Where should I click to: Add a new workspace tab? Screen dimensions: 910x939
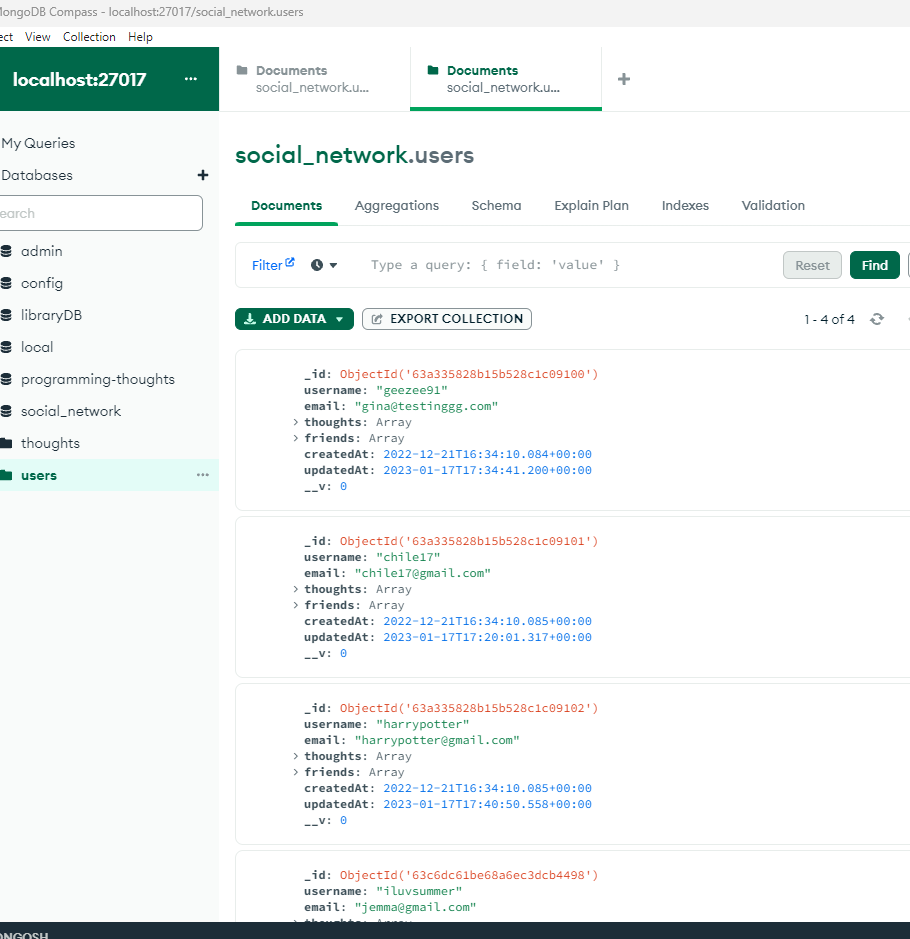coord(624,79)
